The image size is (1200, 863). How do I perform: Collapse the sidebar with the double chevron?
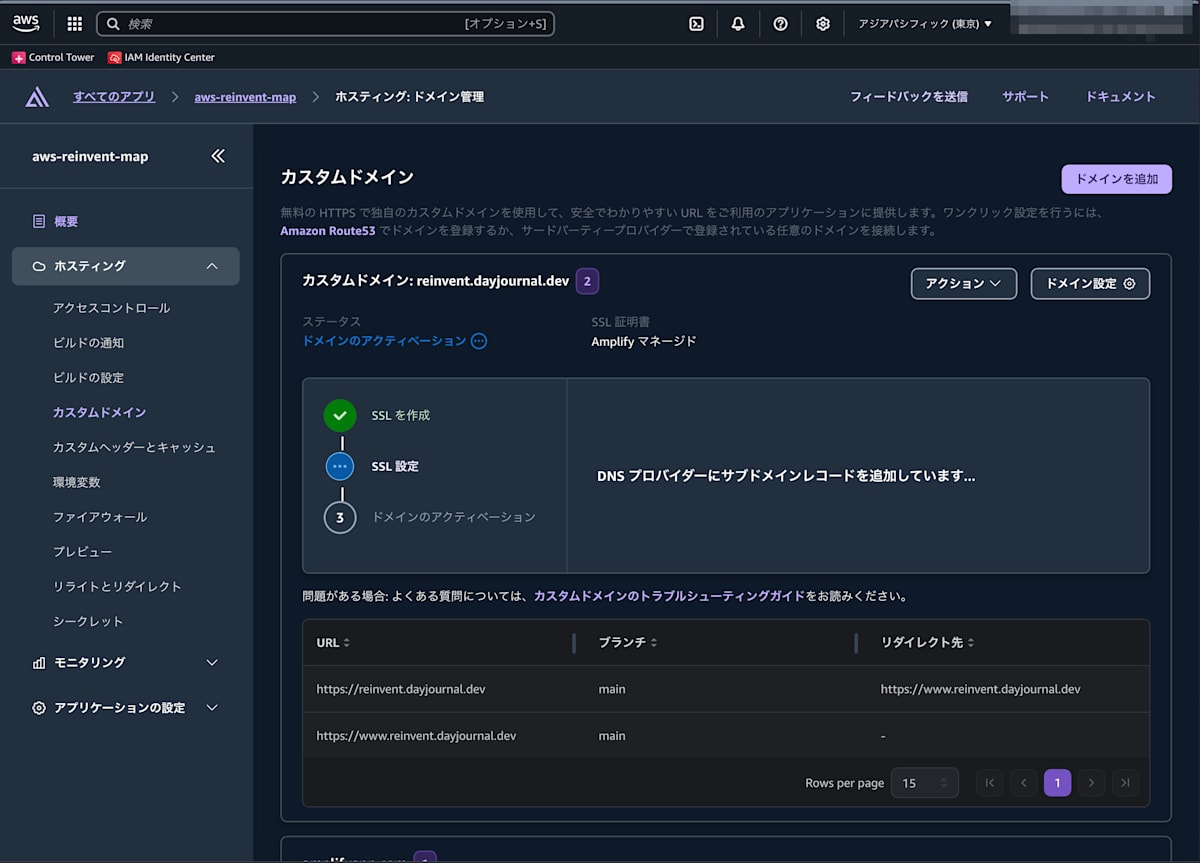(x=218, y=156)
